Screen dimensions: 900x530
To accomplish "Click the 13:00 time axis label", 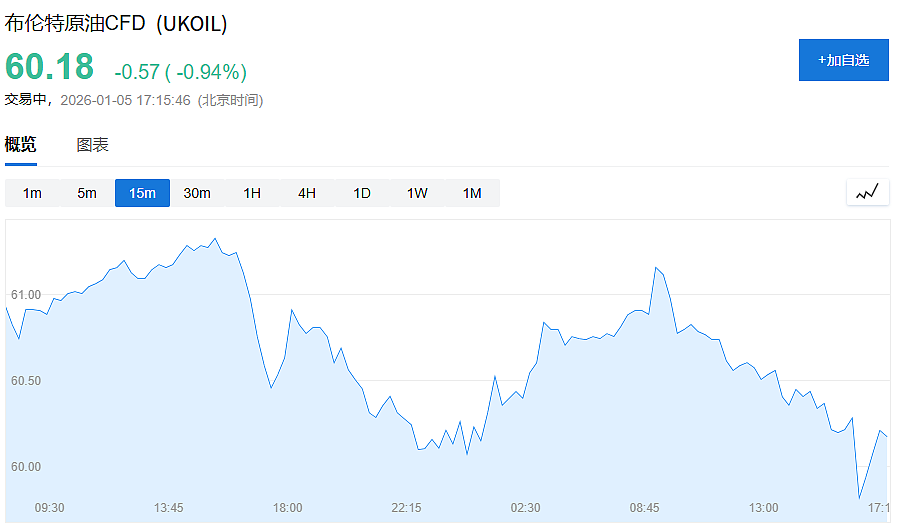I will [763, 508].
